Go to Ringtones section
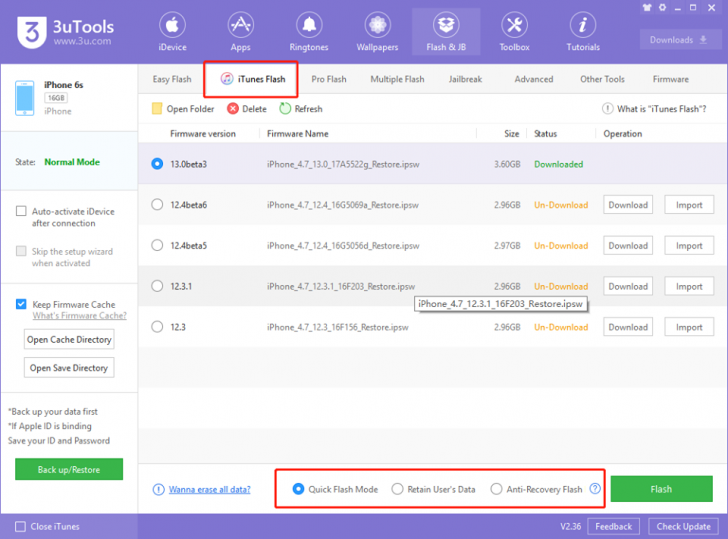 click(x=309, y=32)
